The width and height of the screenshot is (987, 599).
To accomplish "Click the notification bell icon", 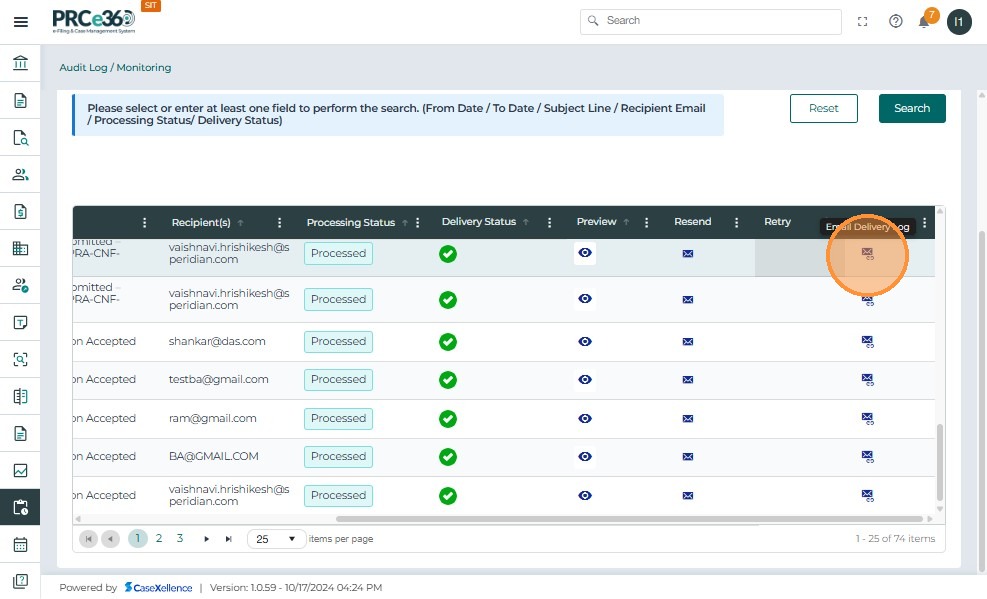I will (x=924, y=22).
